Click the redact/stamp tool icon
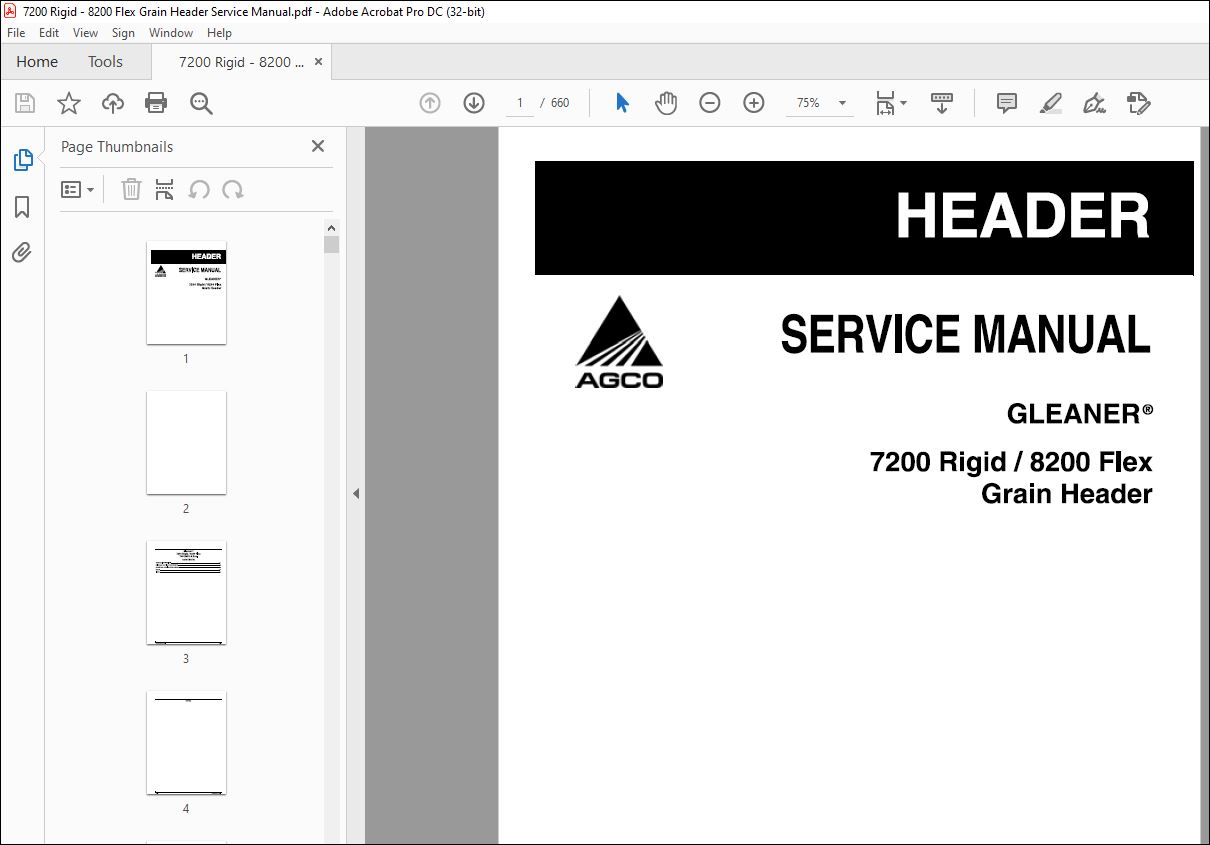This screenshot has height=845, width=1210. pos(1139,103)
